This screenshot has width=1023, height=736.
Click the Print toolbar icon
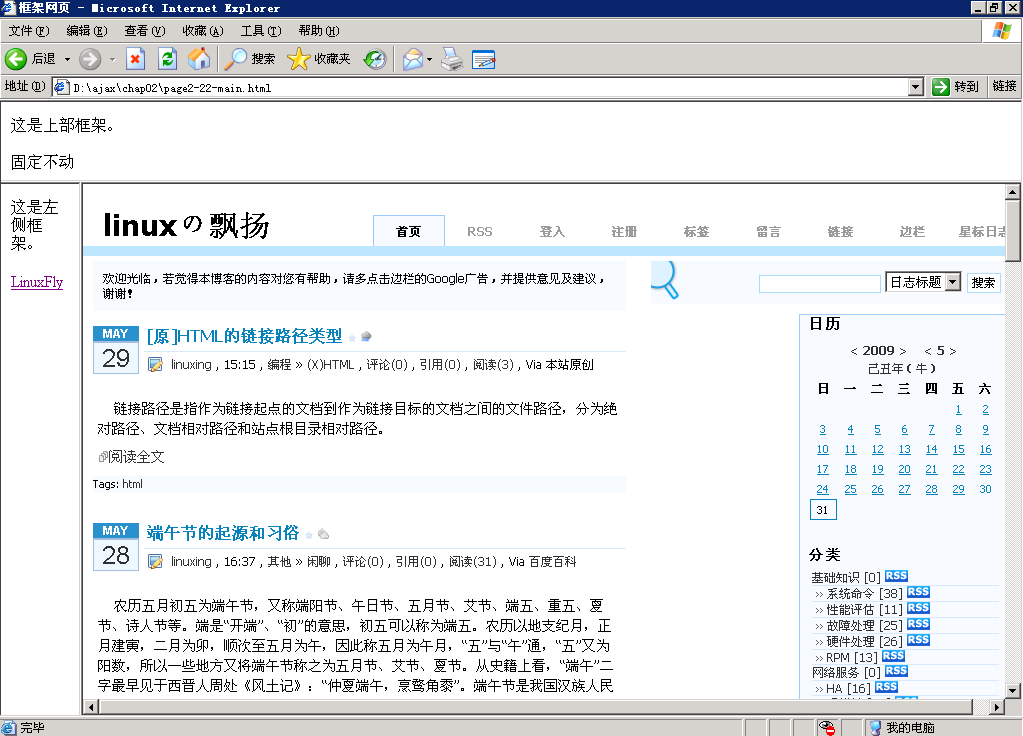pyautogui.click(x=452, y=59)
